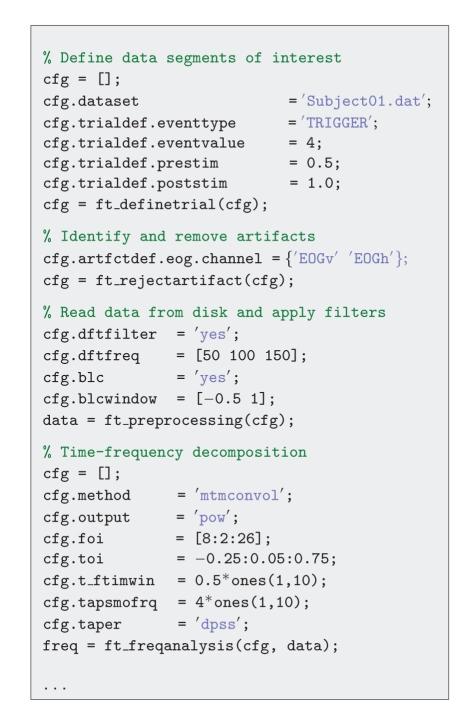474x722 pixels.
Task: Click the 'Define data segments of interest' comment
Action: tap(192, 58)
